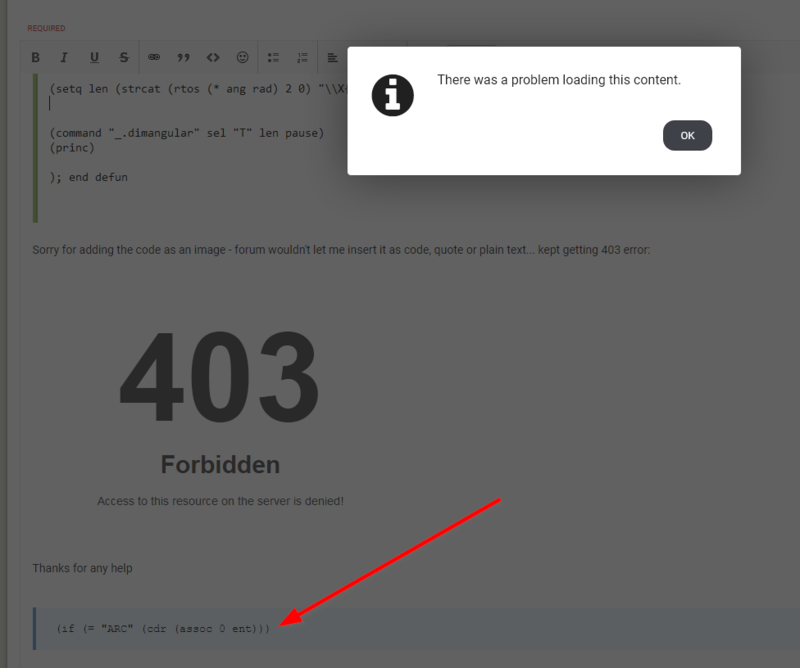Insert a numbered list

pos(303,58)
